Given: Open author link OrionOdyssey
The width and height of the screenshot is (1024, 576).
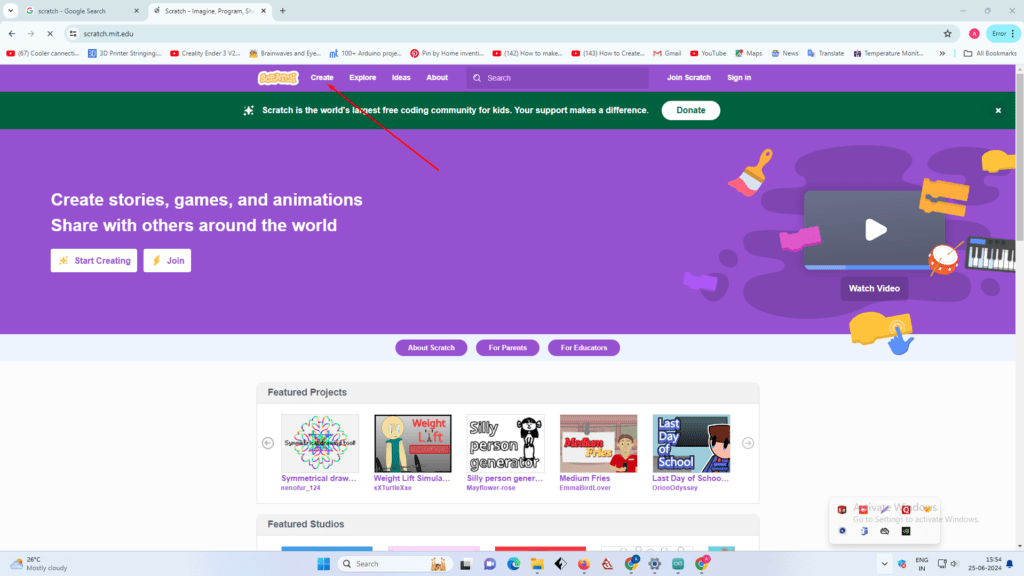Looking at the screenshot, I should [675, 488].
